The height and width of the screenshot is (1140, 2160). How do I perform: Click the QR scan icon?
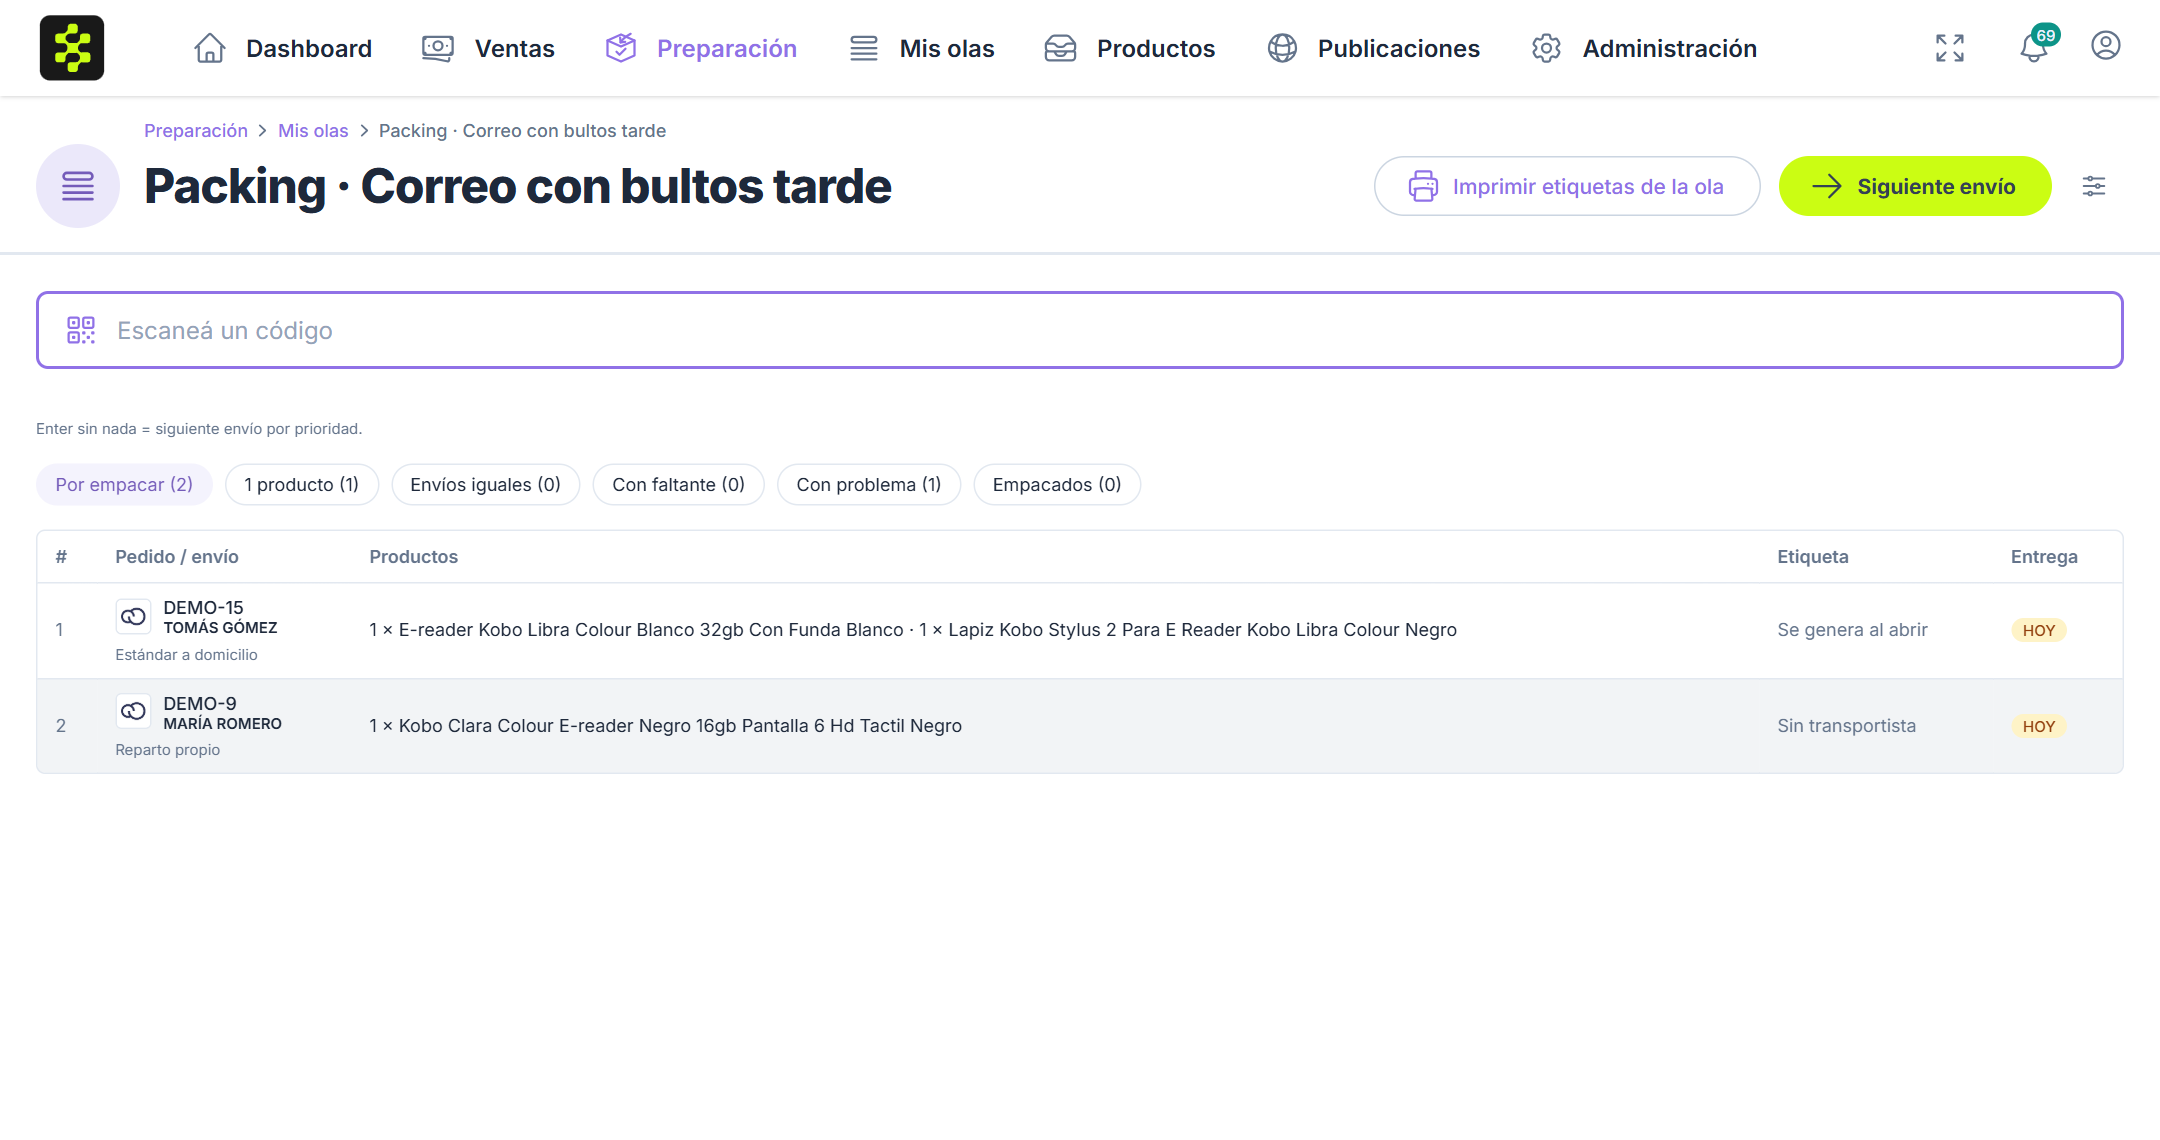81,330
